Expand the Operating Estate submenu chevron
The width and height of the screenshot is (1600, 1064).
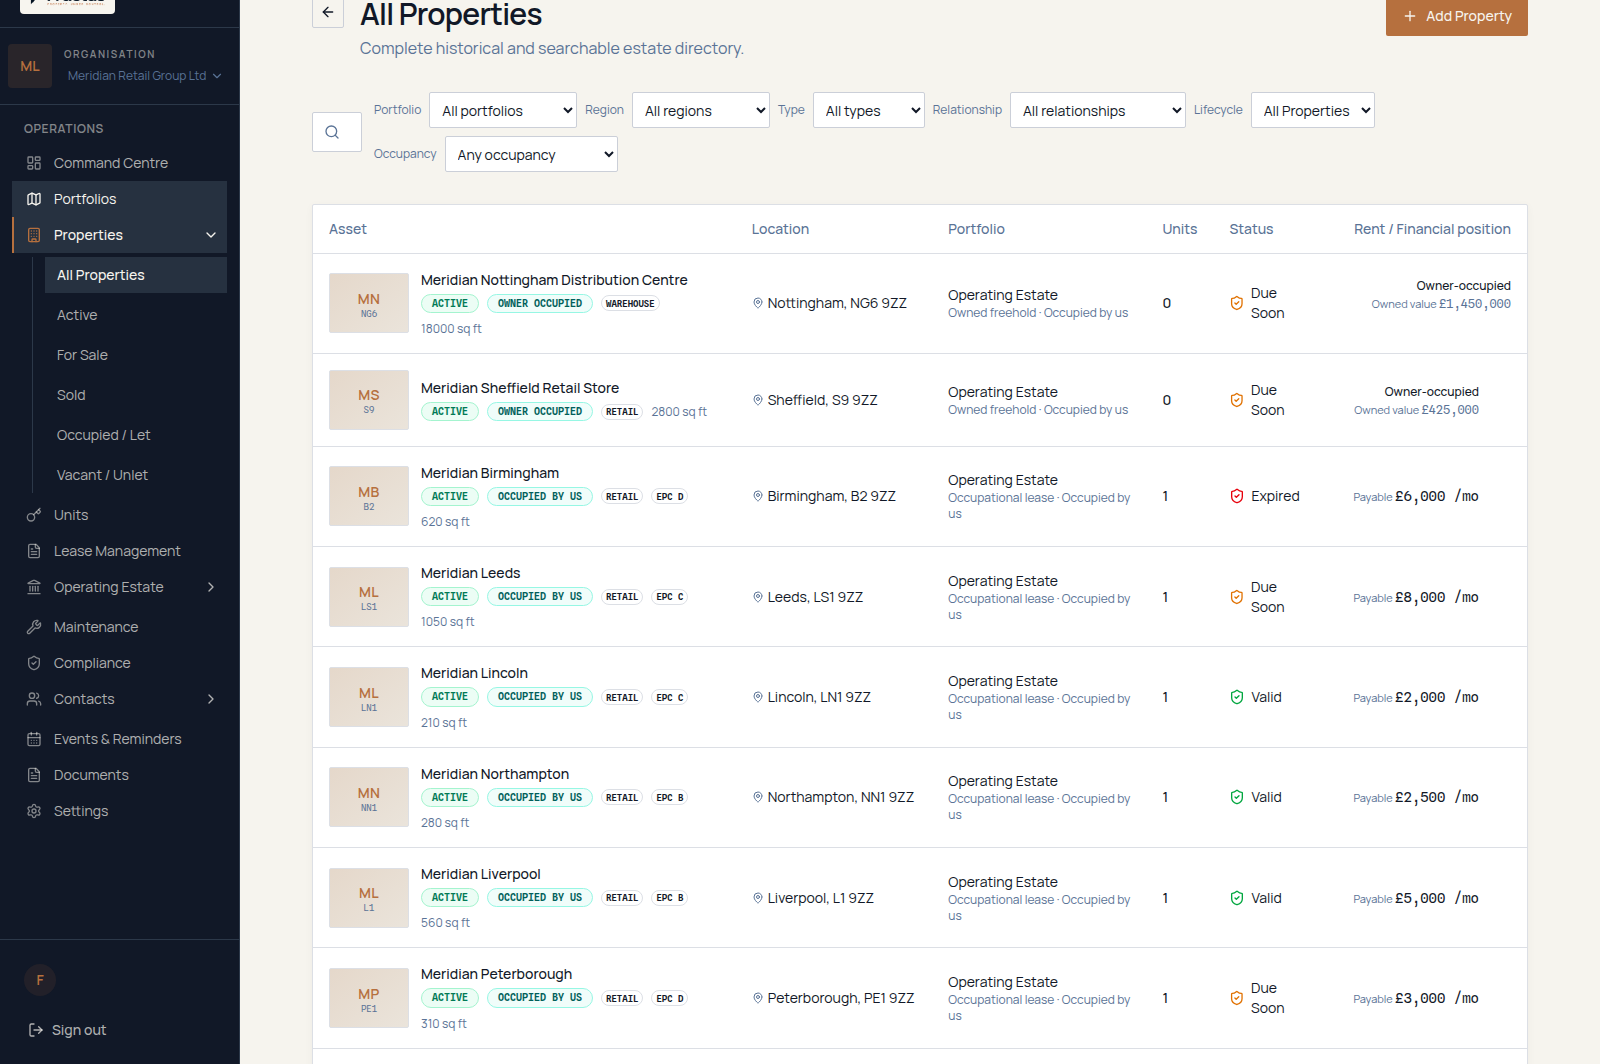point(211,587)
